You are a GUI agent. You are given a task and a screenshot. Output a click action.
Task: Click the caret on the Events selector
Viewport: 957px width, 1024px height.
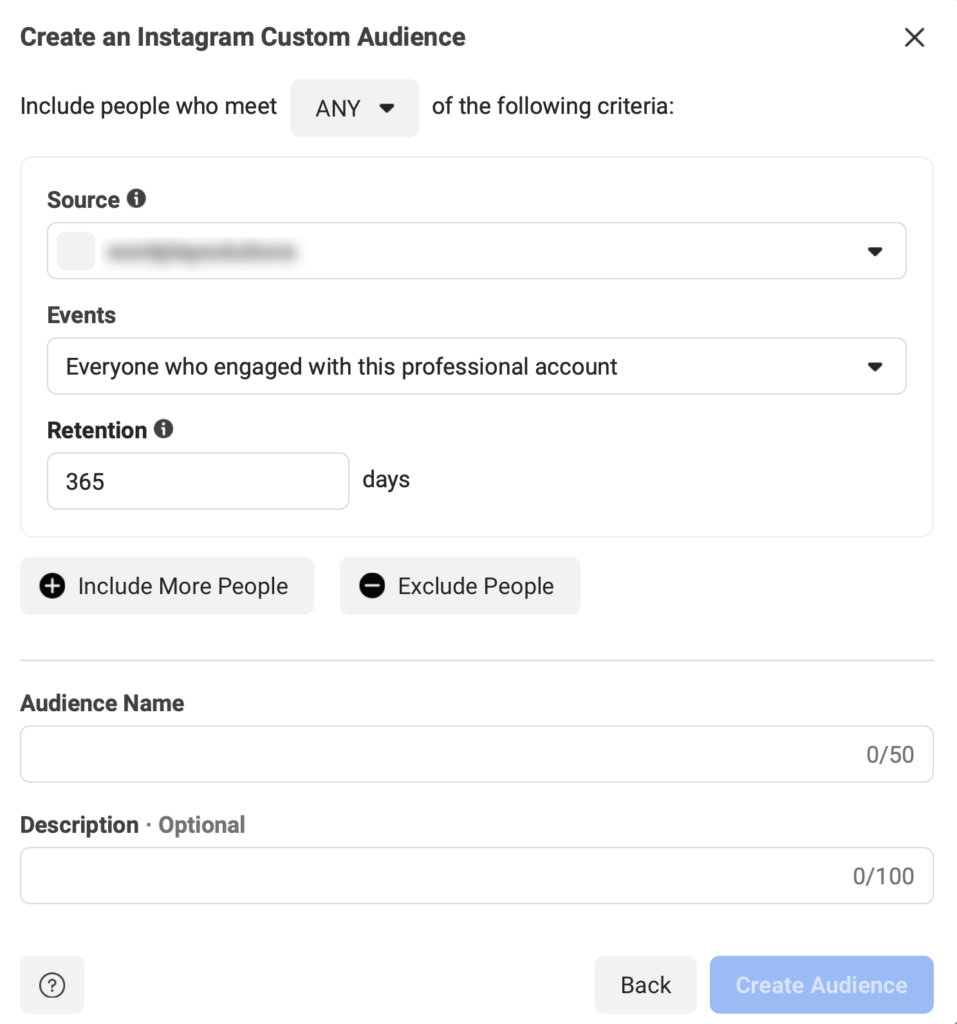[x=876, y=366]
